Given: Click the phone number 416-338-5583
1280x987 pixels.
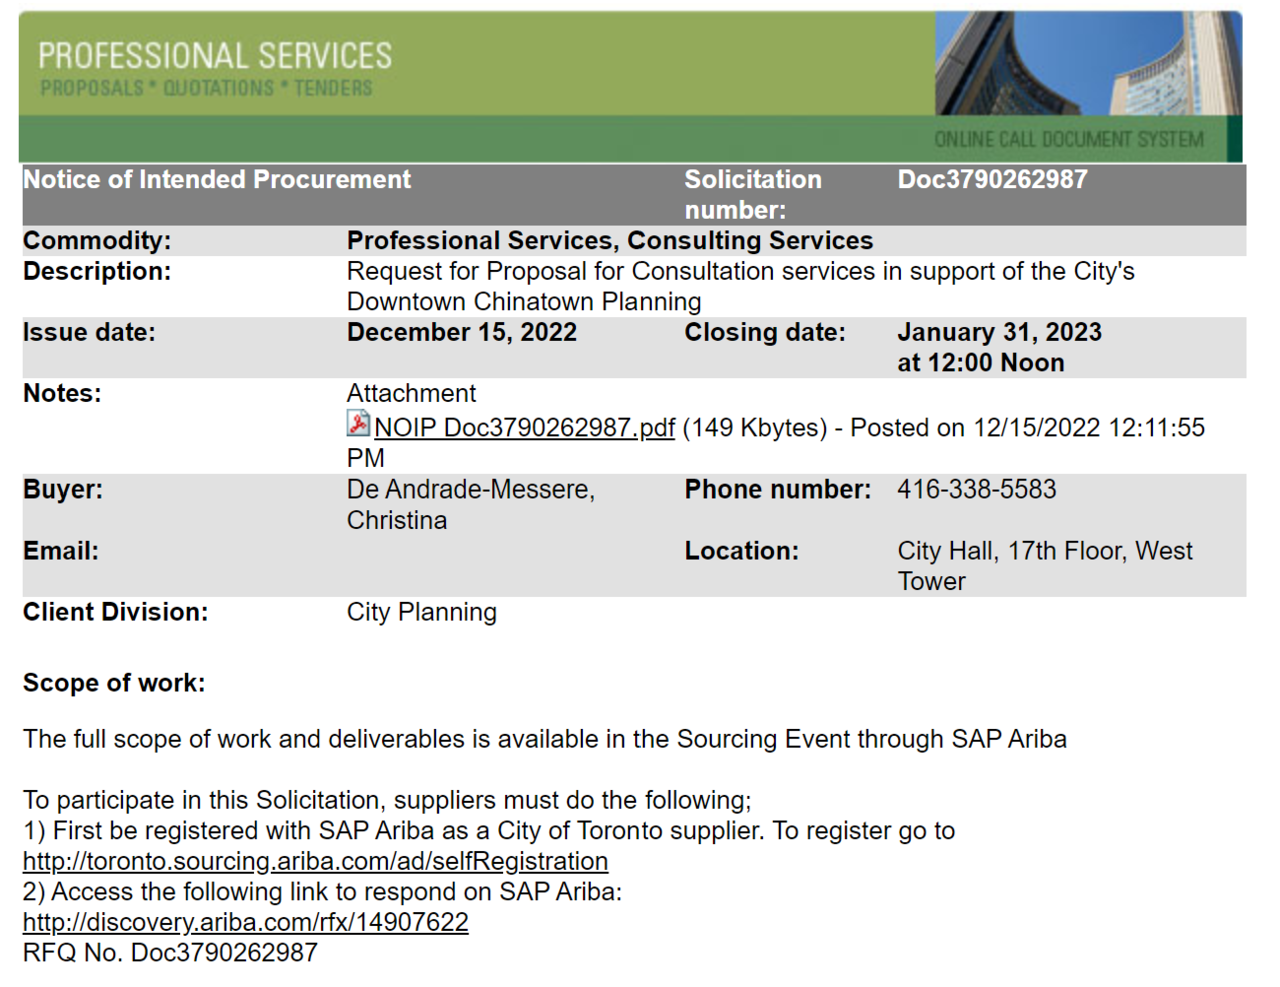Looking at the screenshot, I should pyautogui.click(x=976, y=490).
